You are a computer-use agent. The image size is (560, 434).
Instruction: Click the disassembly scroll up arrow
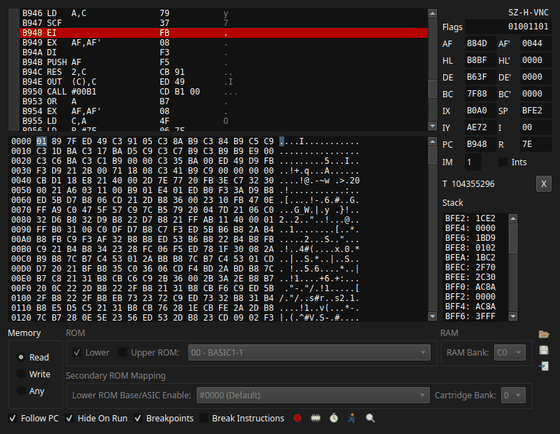(x=432, y=14)
